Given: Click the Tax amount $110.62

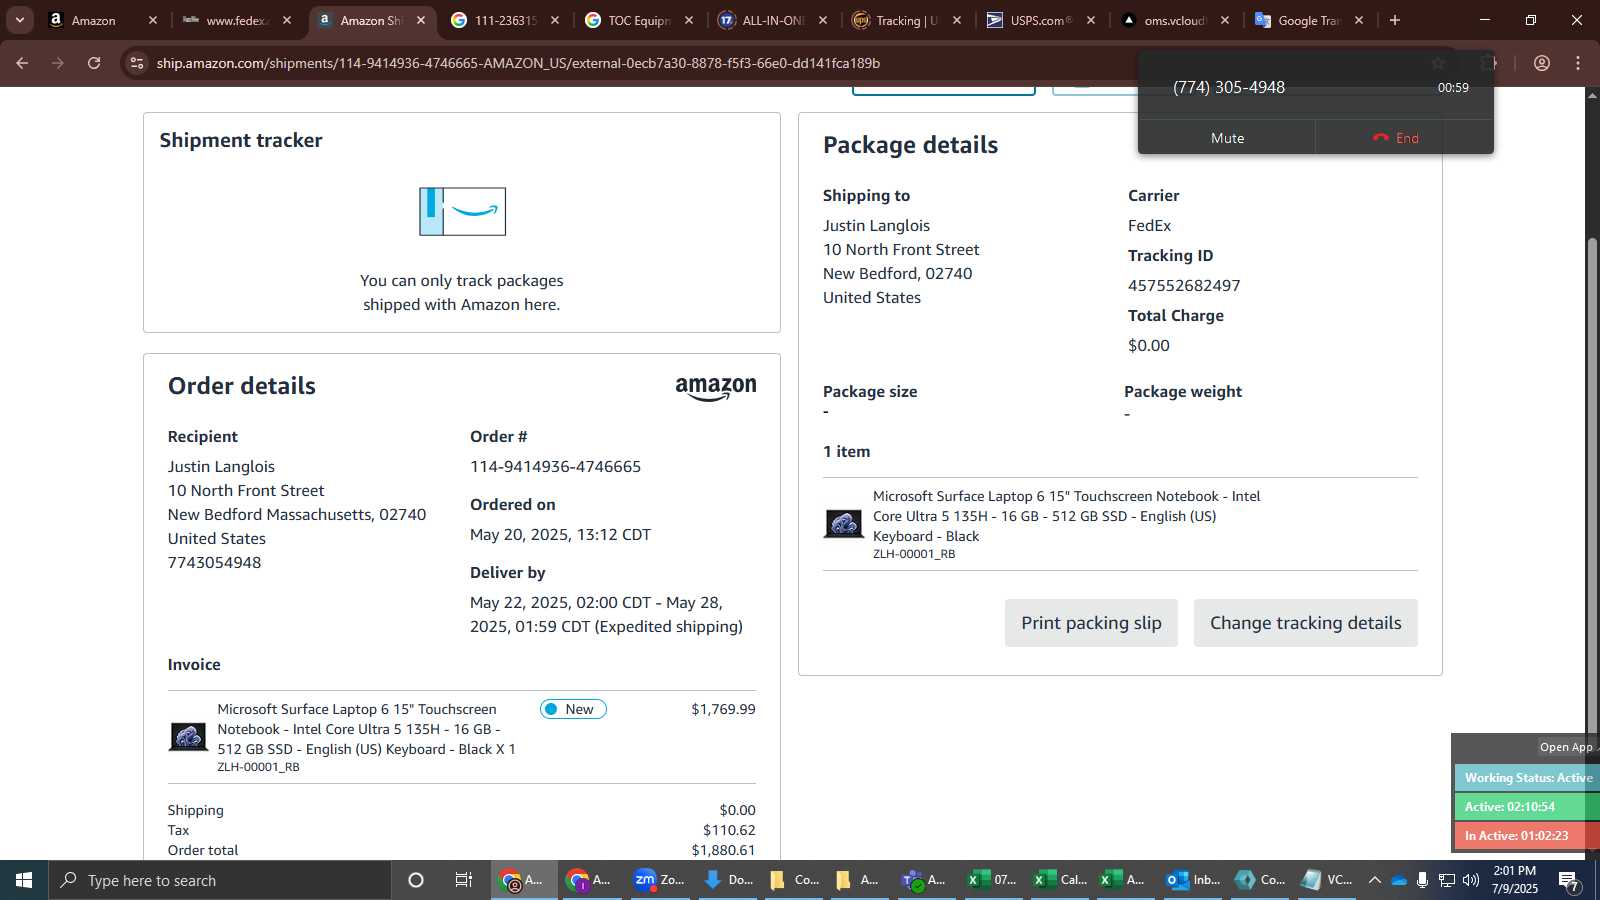Looking at the screenshot, I should coord(729,830).
